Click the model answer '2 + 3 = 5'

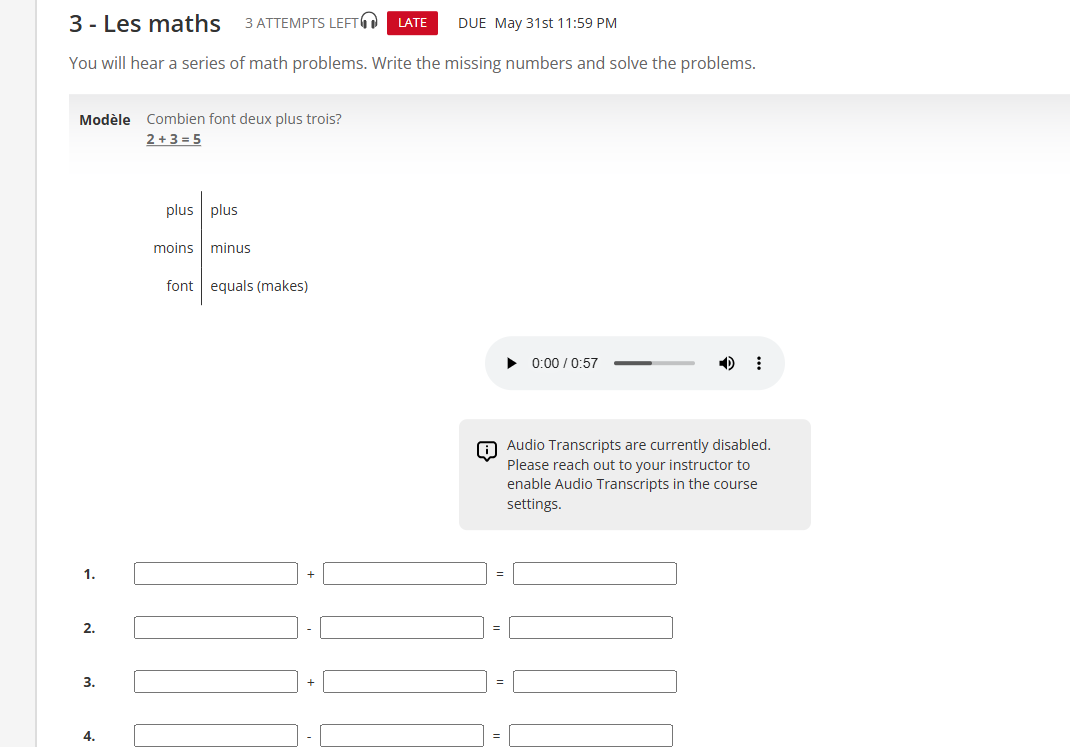(173, 139)
